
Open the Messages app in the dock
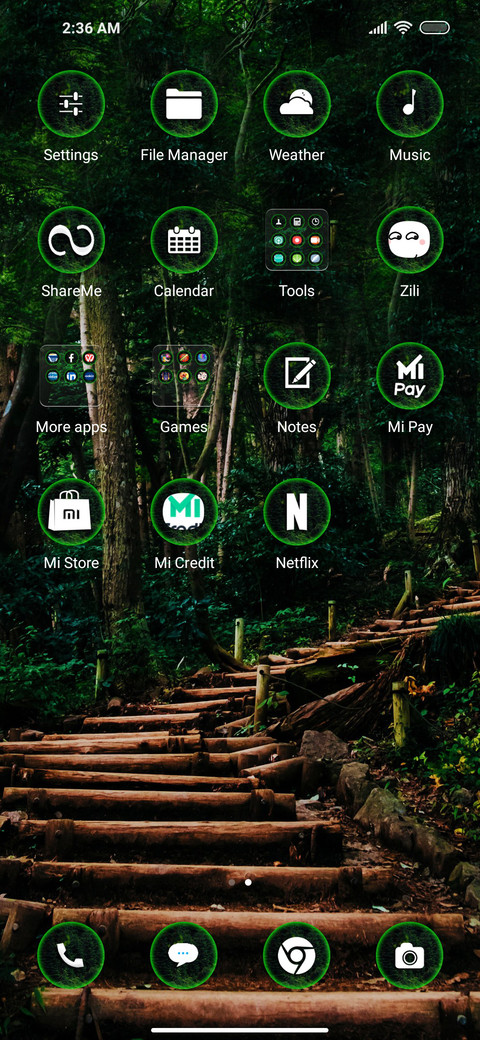(184, 956)
